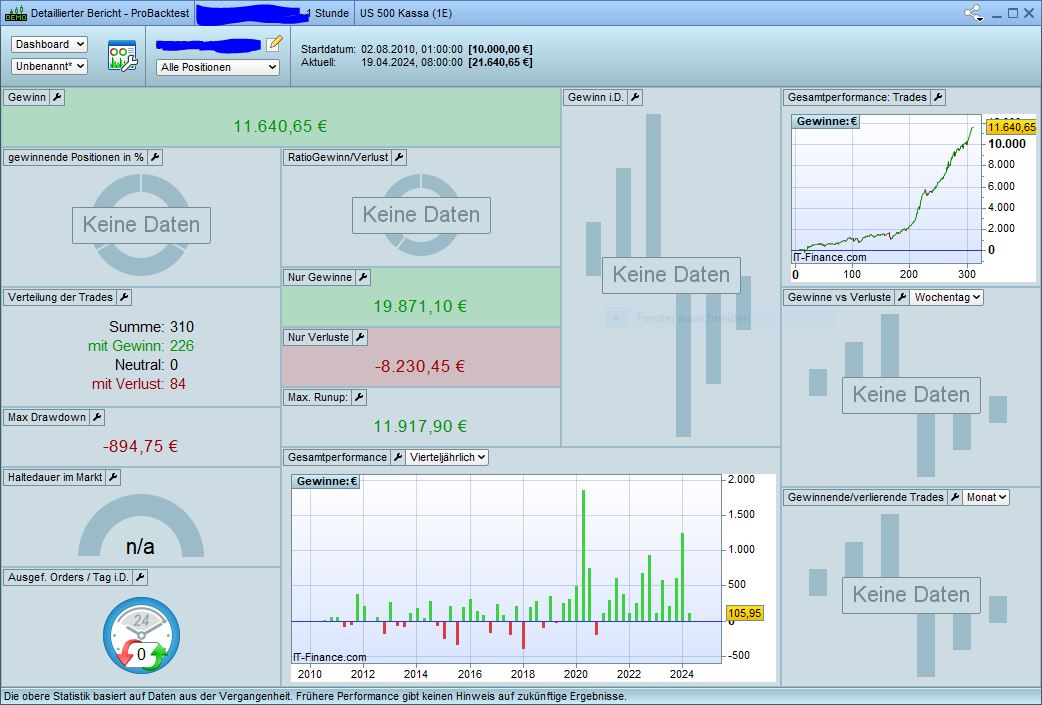This screenshot has height=705, width=1042.
Task: Open wrench for Max. Runup panel
Action: click(359, 397)
